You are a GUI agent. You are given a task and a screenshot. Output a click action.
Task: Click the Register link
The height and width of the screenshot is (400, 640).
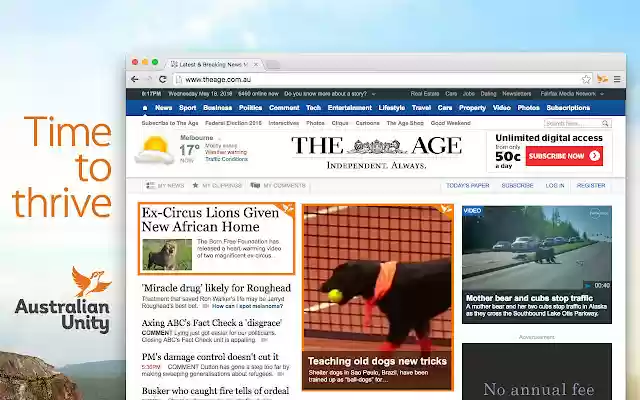click(x=591, y=185)
